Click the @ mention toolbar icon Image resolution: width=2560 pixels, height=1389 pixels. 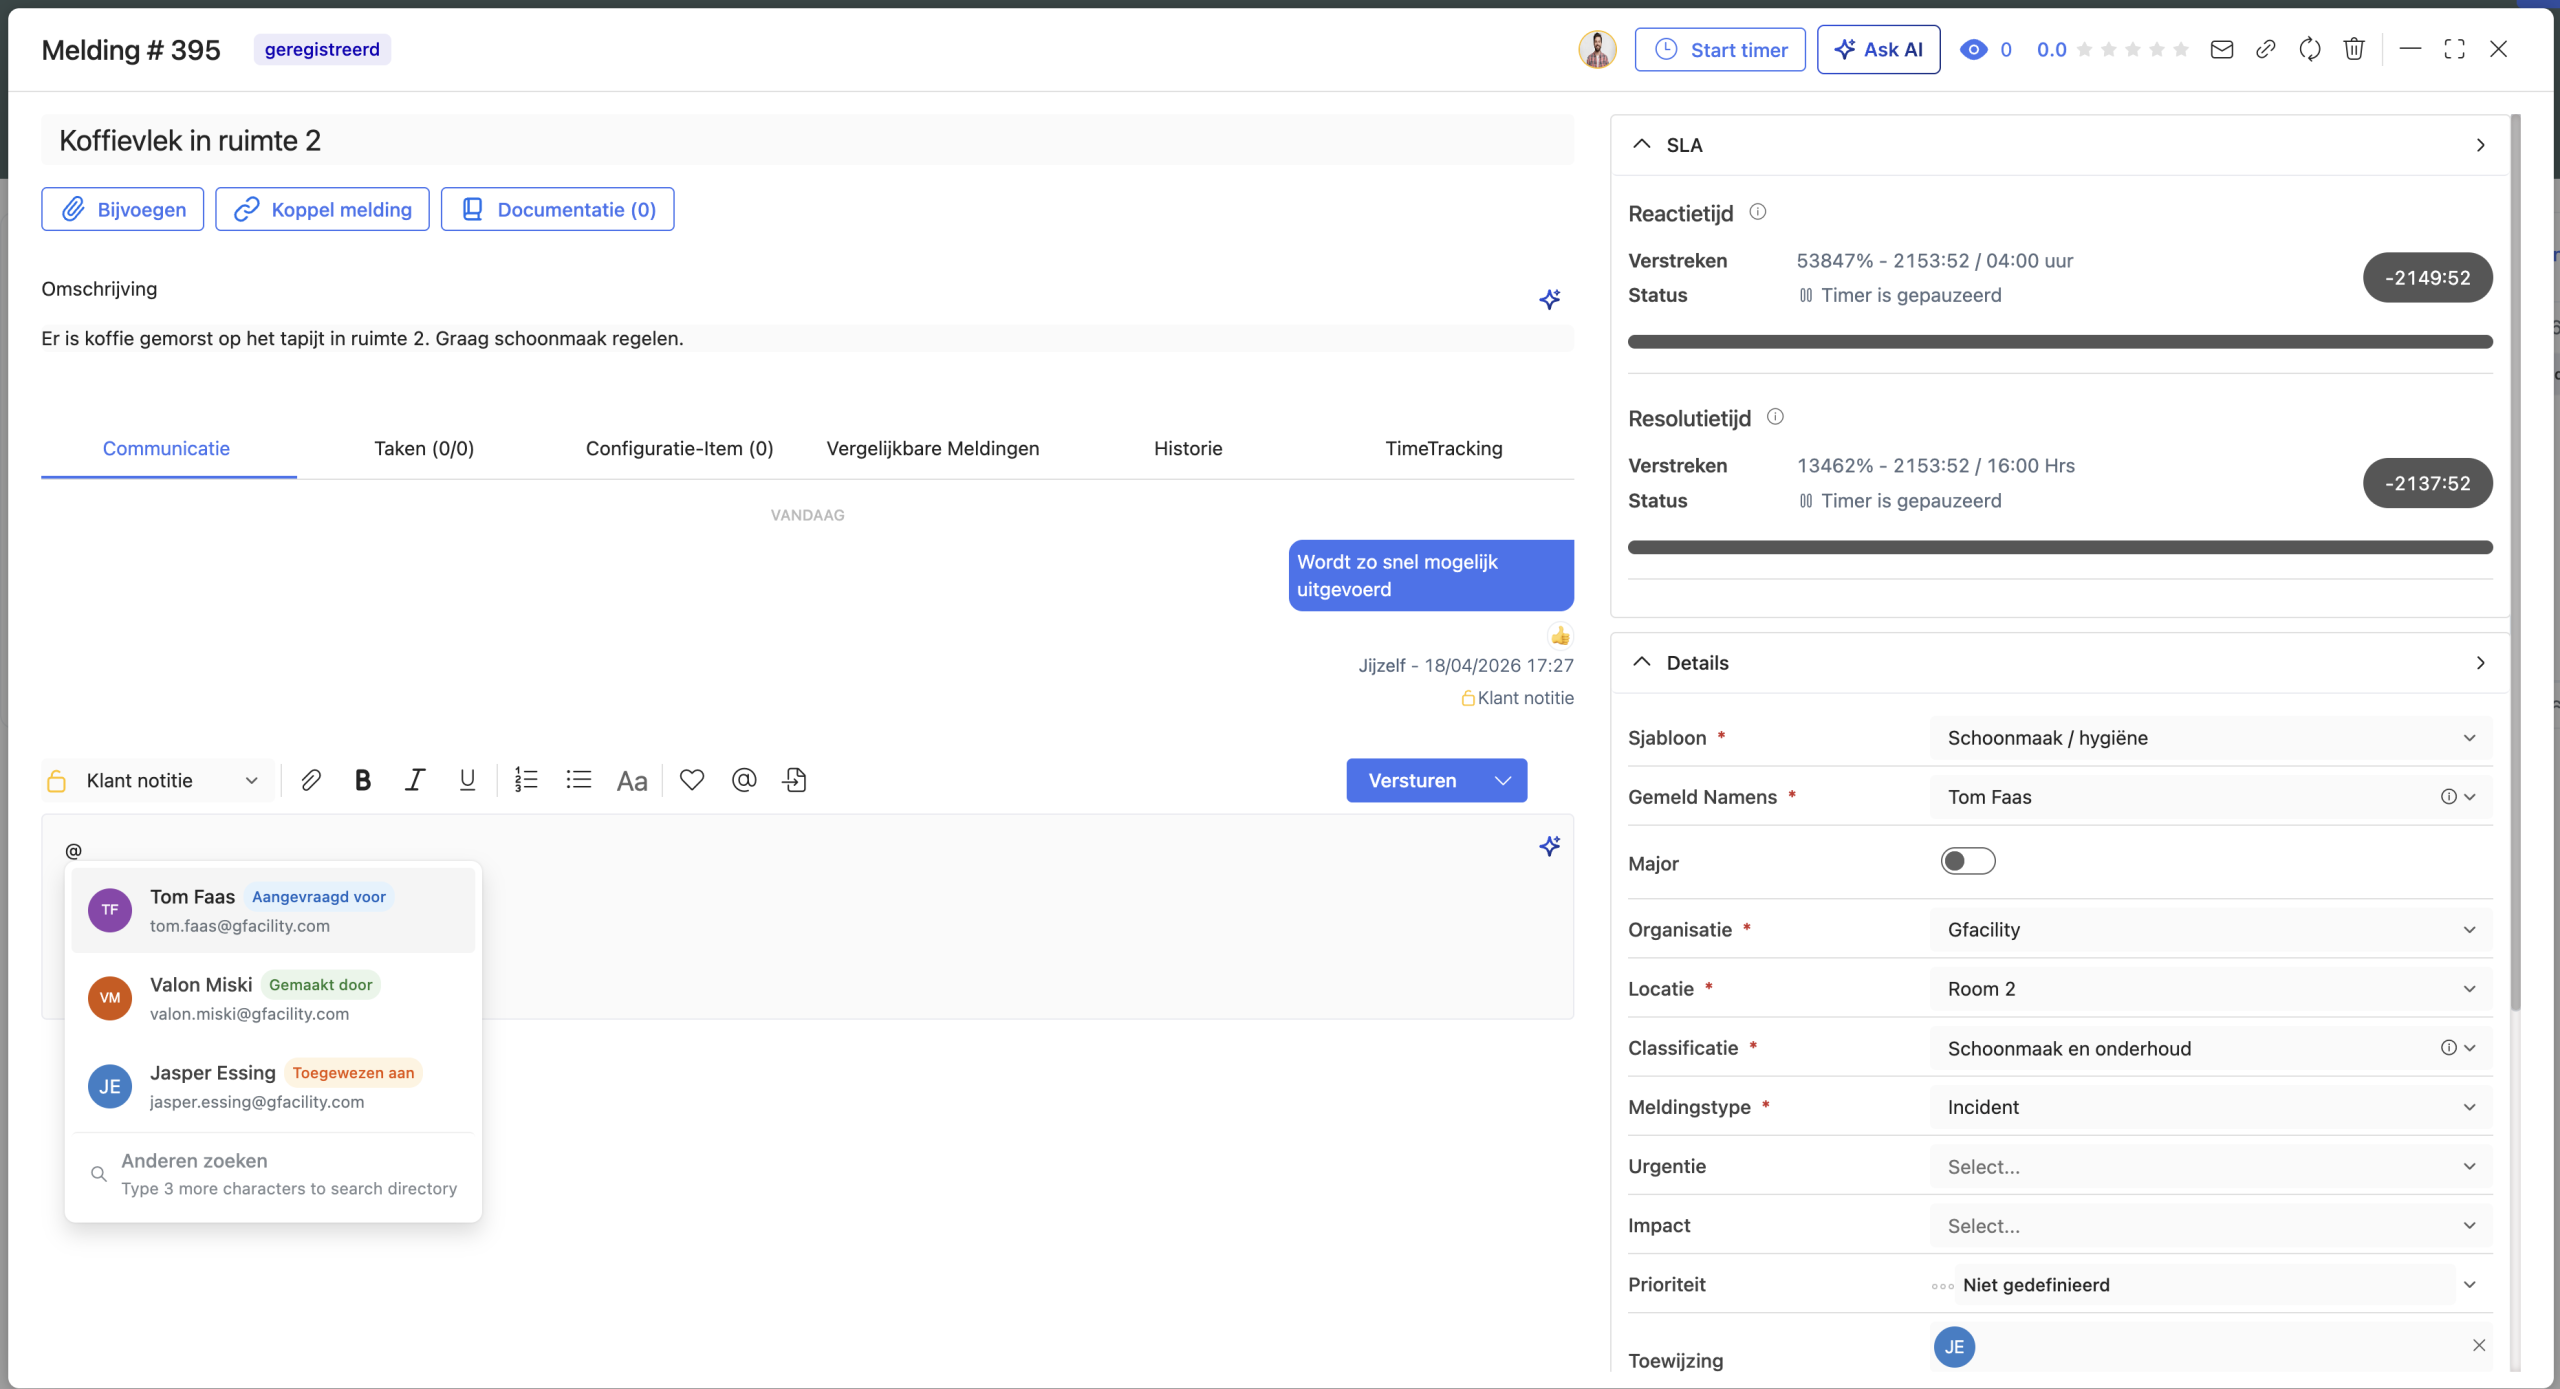pos(744,780)
